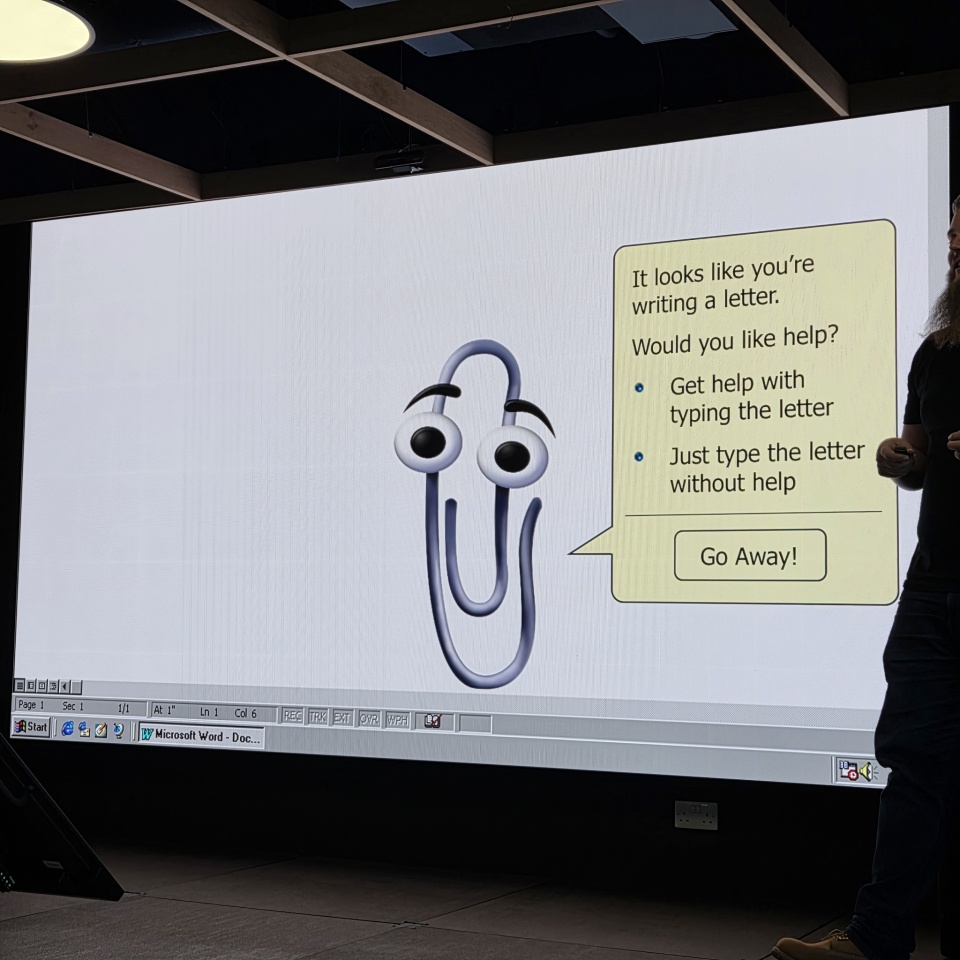Toggle EXT extend selection indicator
960x960 pixels.
click(x=342, y=718)
